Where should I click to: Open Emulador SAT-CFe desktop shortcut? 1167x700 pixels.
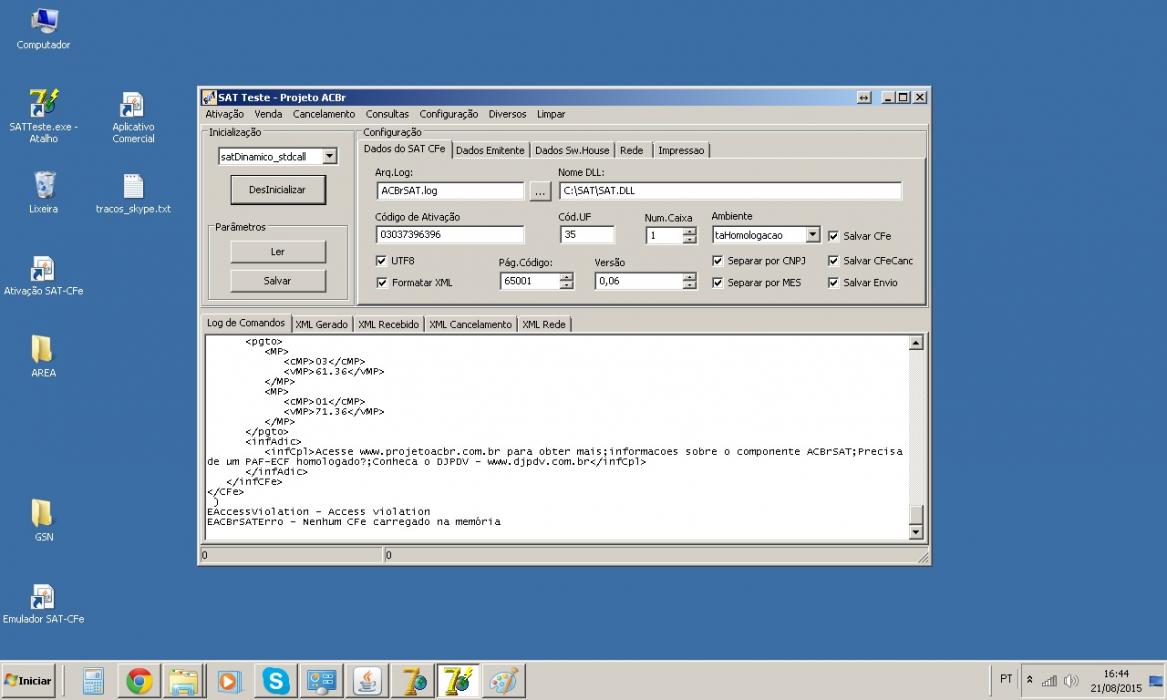[43, 603]
